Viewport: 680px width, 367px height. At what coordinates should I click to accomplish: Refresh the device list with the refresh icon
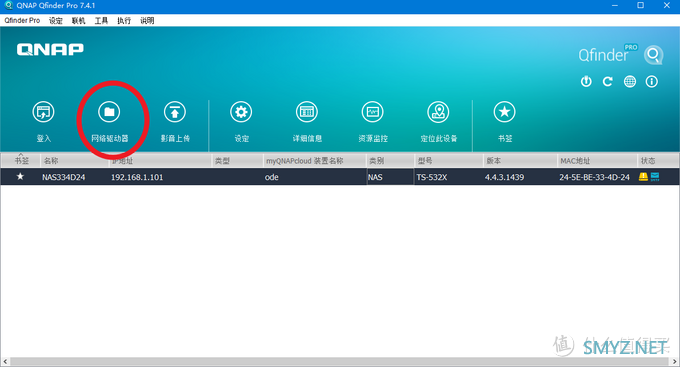(x=608, y=81)
